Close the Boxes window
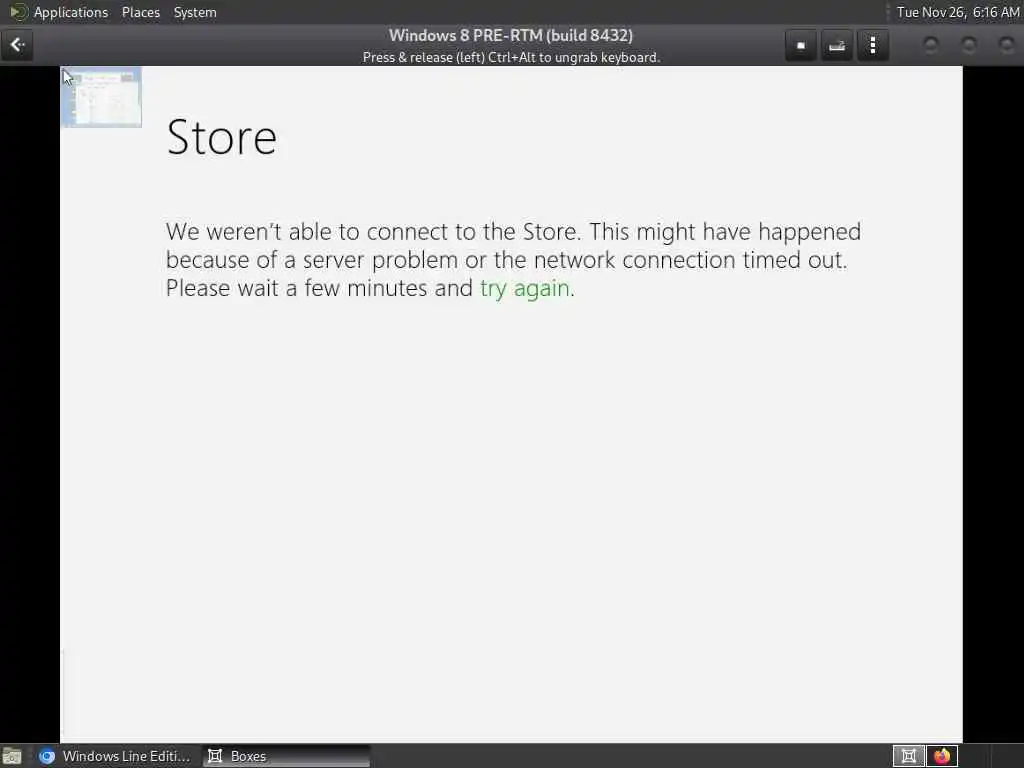The image size is (1024, 768). tap(1006, 45)
